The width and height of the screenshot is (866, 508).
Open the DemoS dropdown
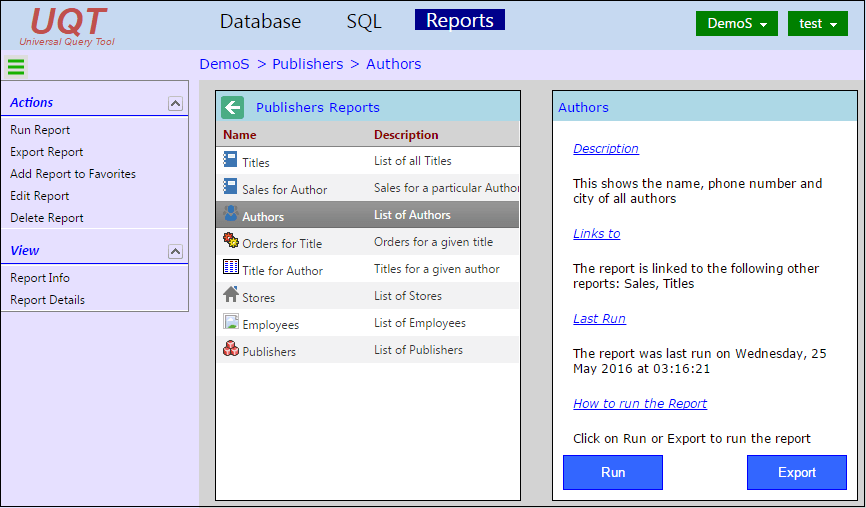[737, 24]
